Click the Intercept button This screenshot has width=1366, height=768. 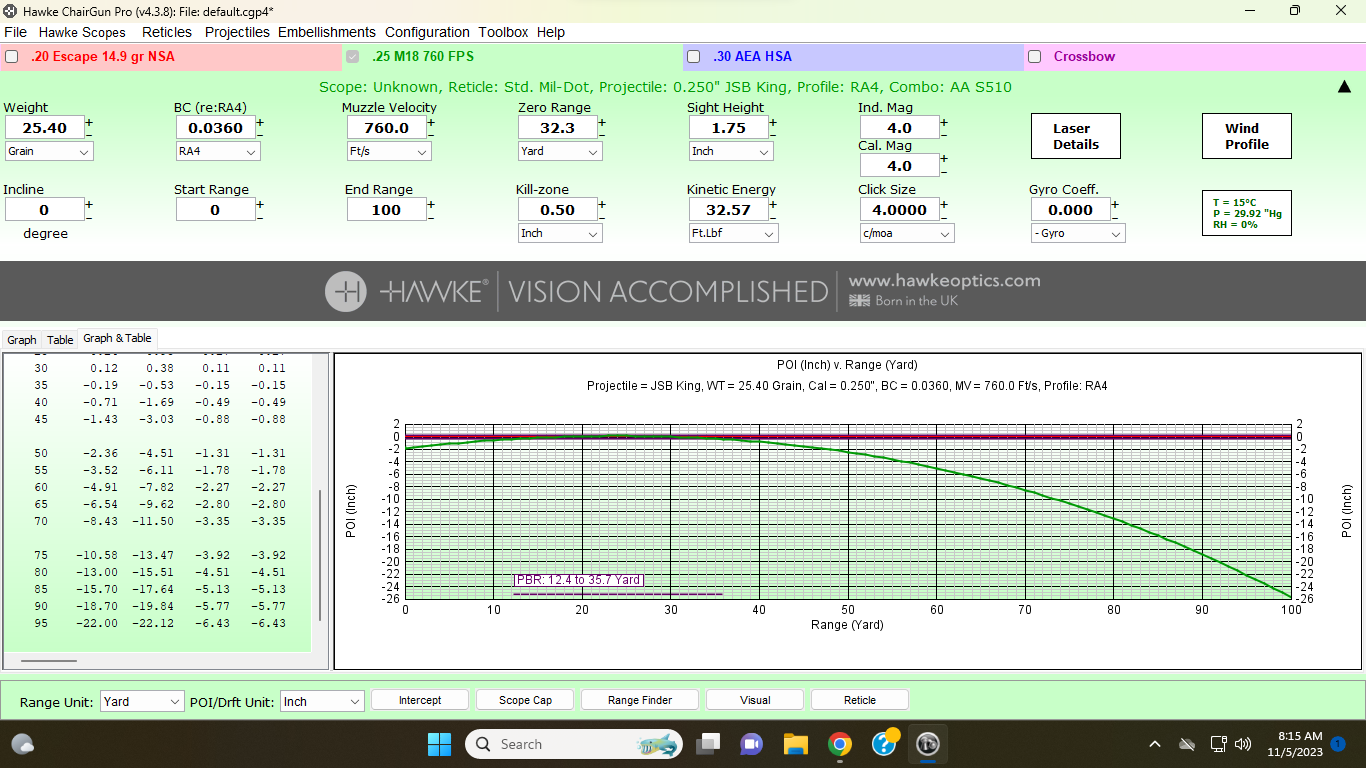pos(420,700)
